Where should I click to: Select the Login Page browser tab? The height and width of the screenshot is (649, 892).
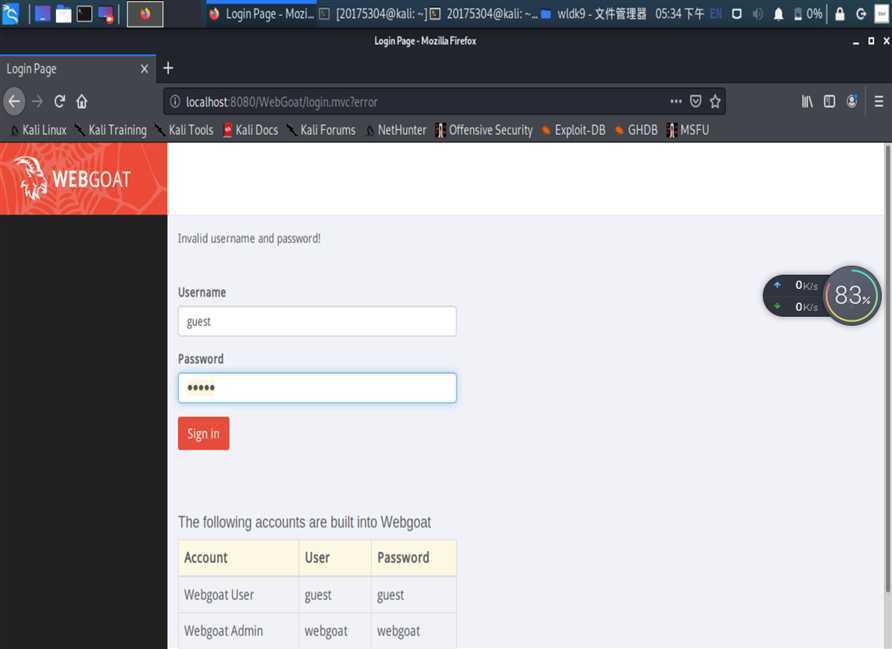[x=77, y=69]
